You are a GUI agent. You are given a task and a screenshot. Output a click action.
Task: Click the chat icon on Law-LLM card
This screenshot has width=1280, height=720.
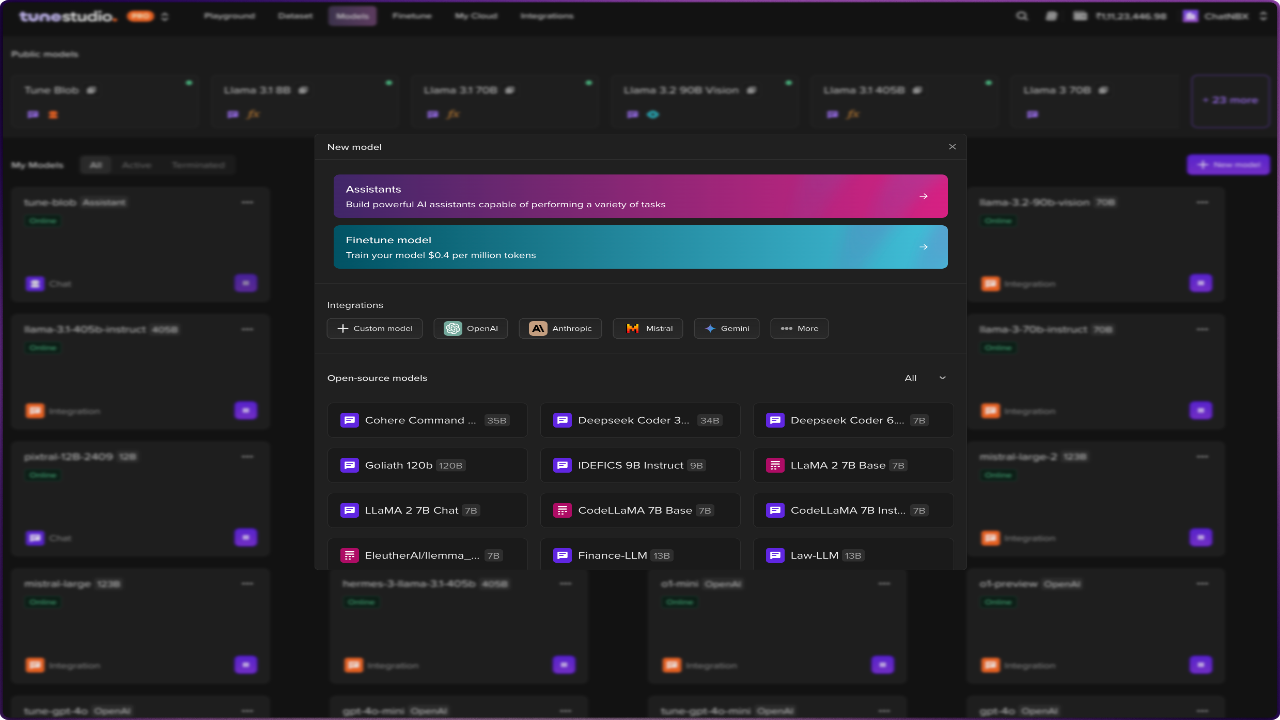(x=775, y=556)
